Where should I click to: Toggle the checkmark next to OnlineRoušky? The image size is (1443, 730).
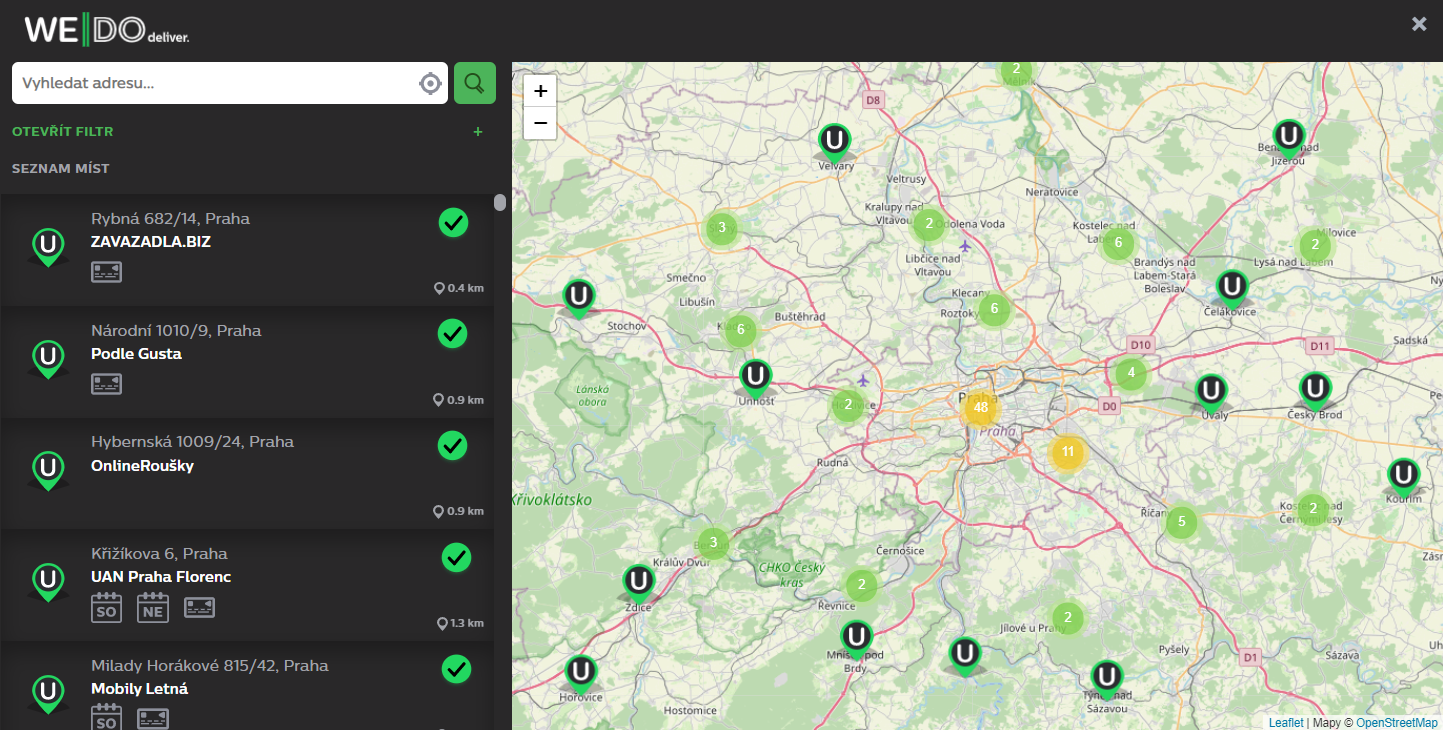pos(453,446)
